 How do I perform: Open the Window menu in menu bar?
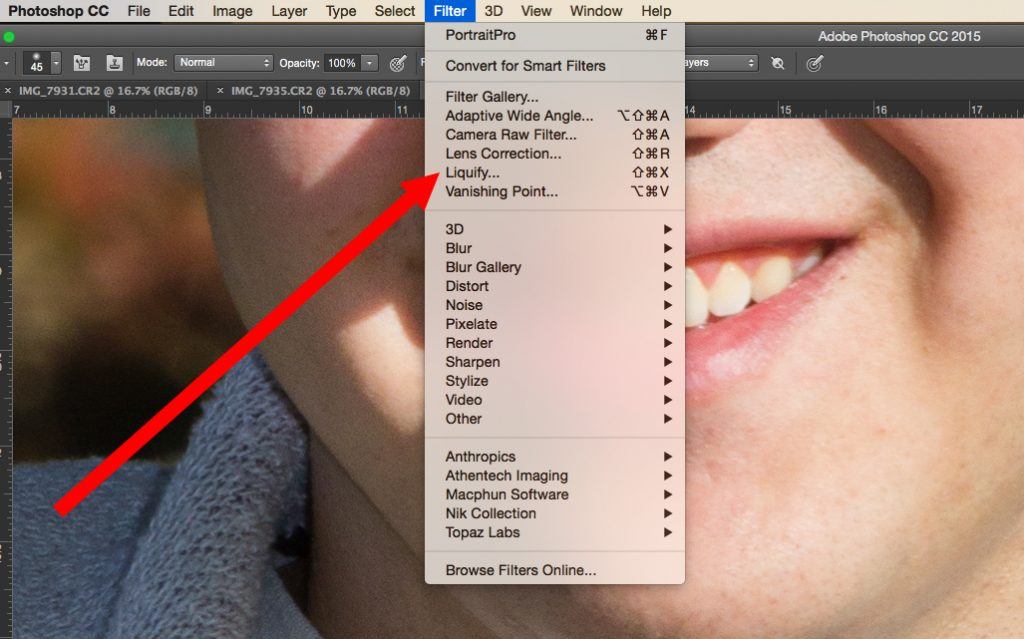(595, 11)
